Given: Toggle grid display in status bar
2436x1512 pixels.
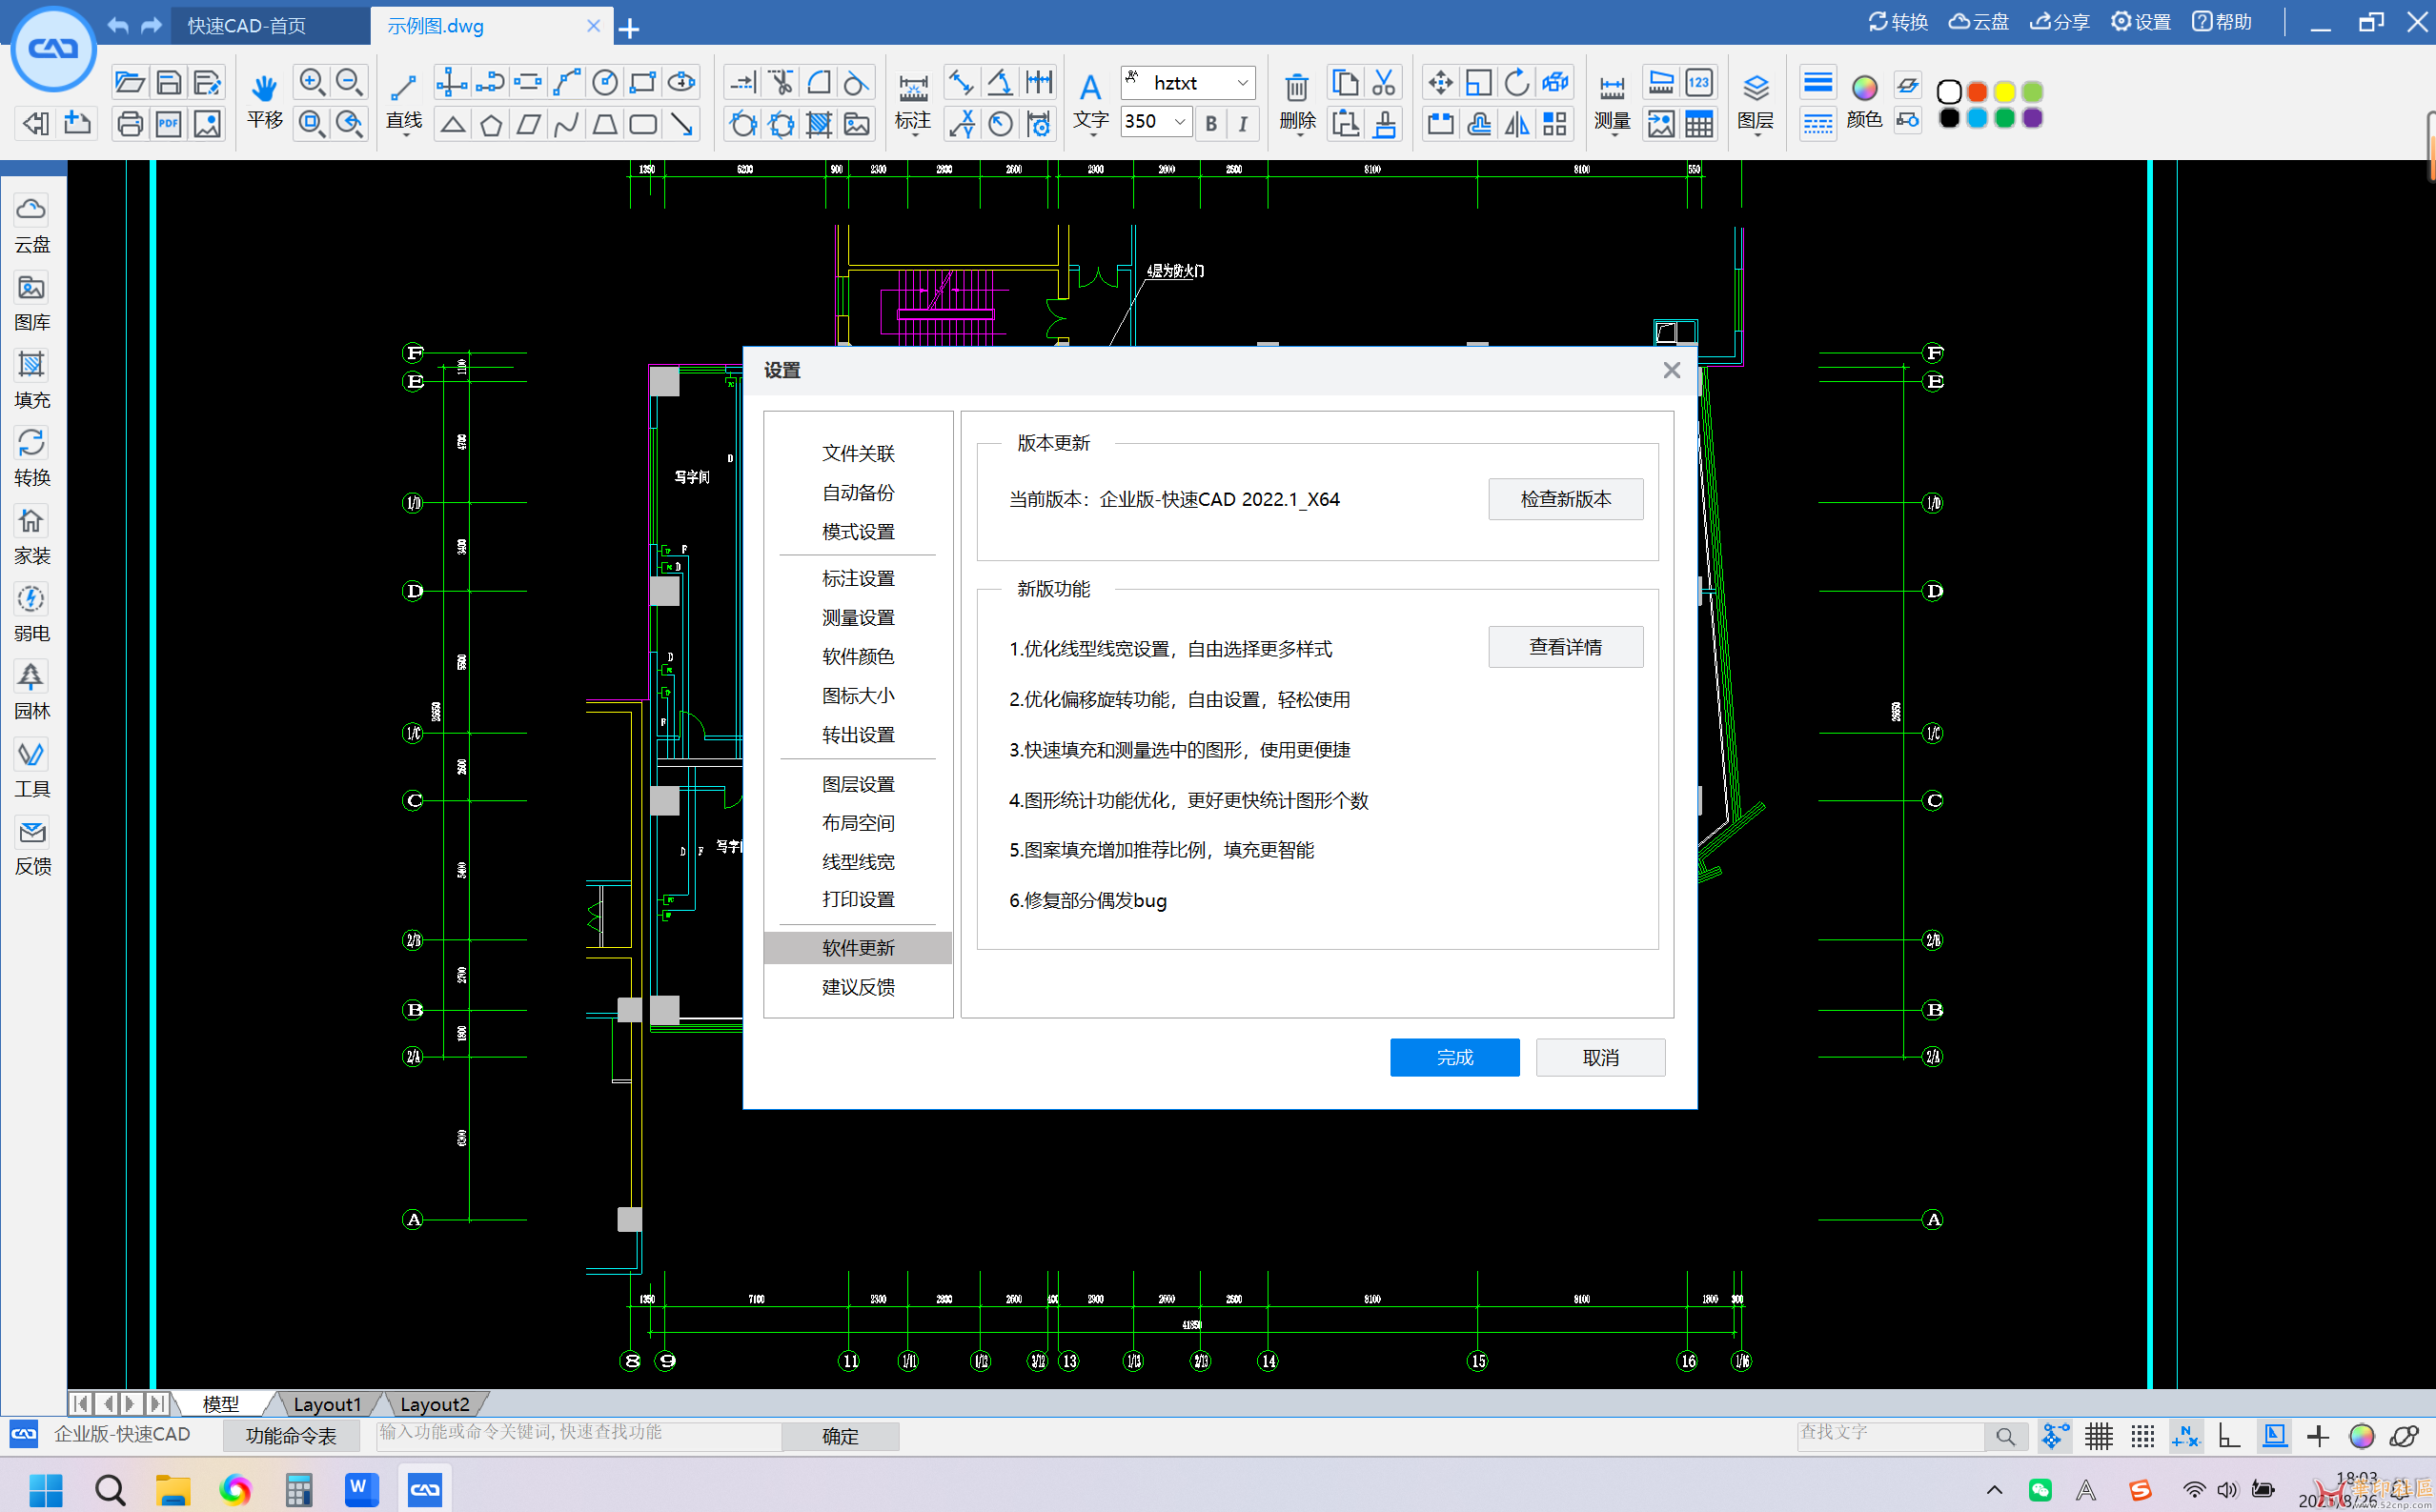Looking at the screenshot, I should point(2099,1436).
